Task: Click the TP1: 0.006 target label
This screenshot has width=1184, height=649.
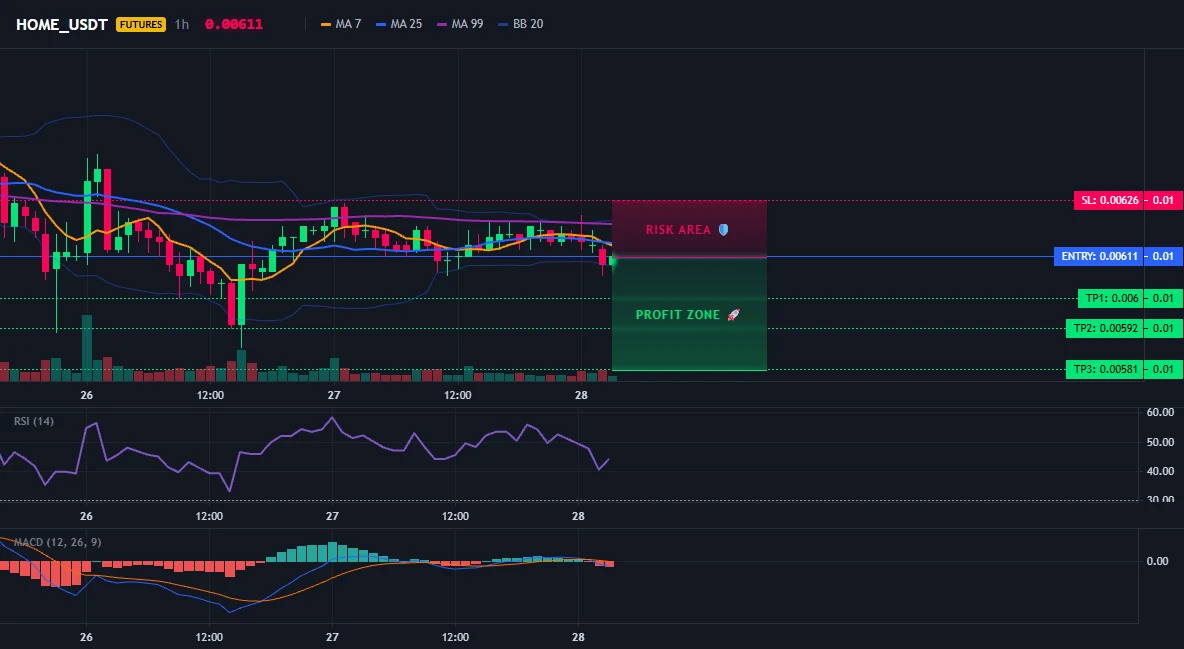Action: [x=1111, y=298]
